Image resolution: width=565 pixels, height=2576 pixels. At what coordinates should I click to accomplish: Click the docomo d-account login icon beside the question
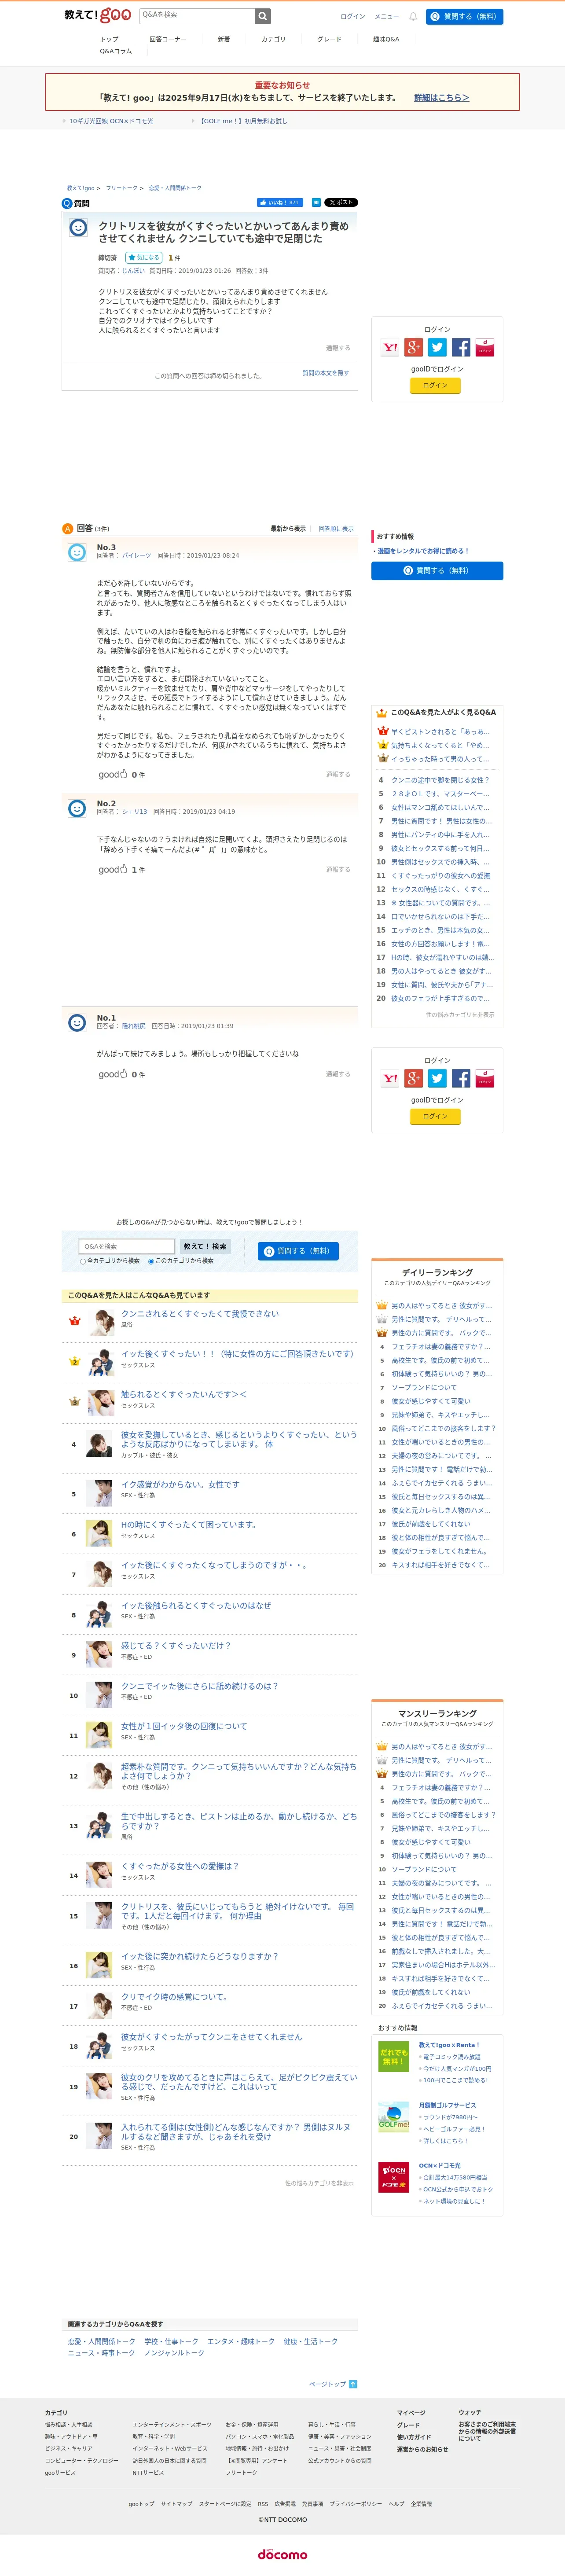pyautogui.click(x=485, y=347)
